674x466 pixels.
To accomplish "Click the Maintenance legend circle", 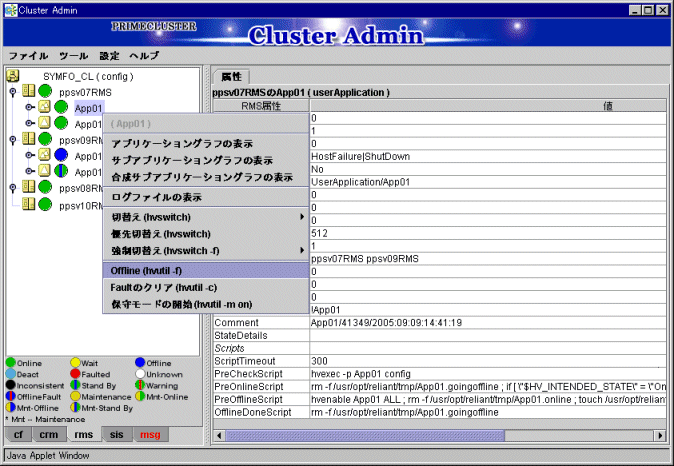I will click(75, 396).
